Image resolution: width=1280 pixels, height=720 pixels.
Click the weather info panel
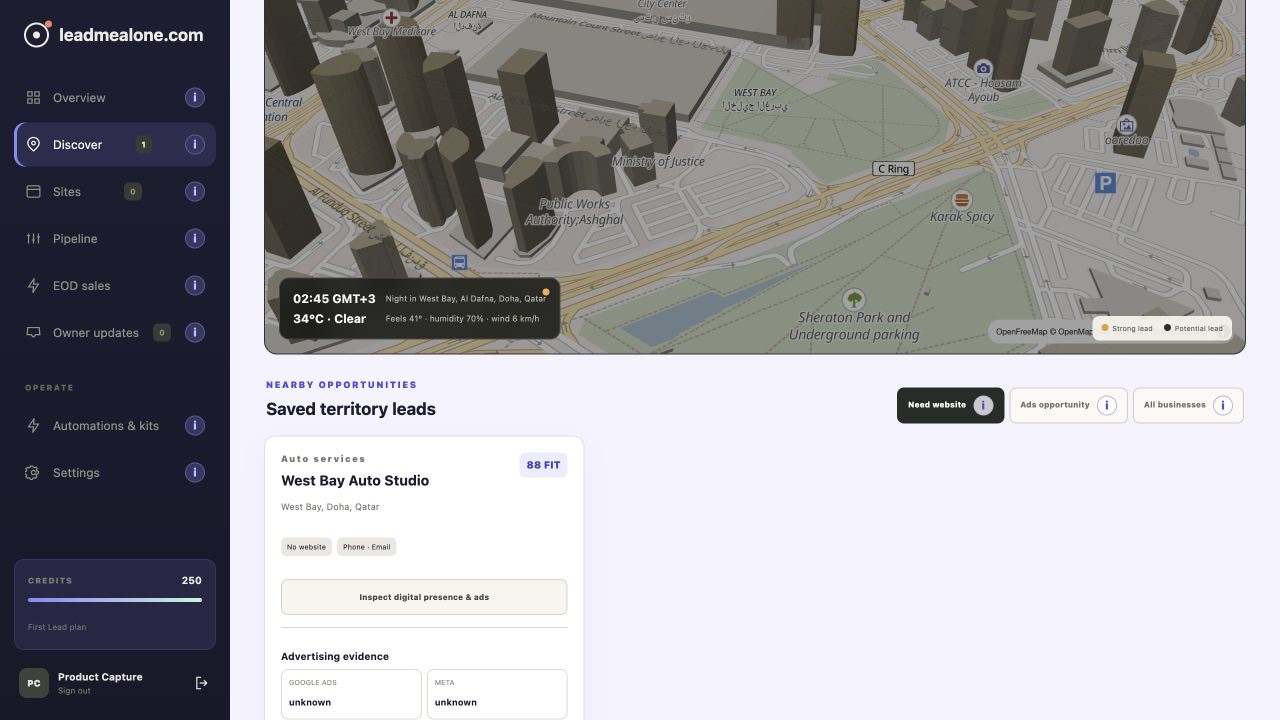coord(419,308)
